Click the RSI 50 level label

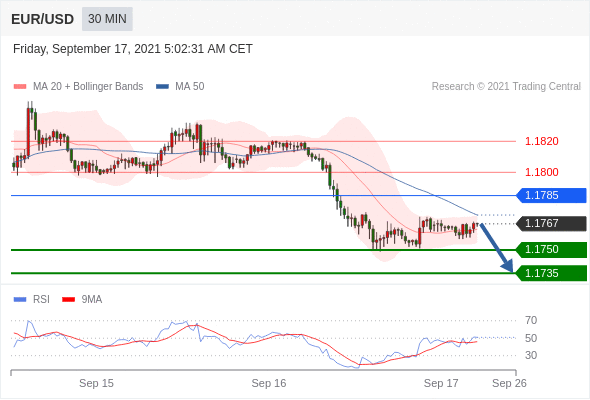click(x=531, y=338)
